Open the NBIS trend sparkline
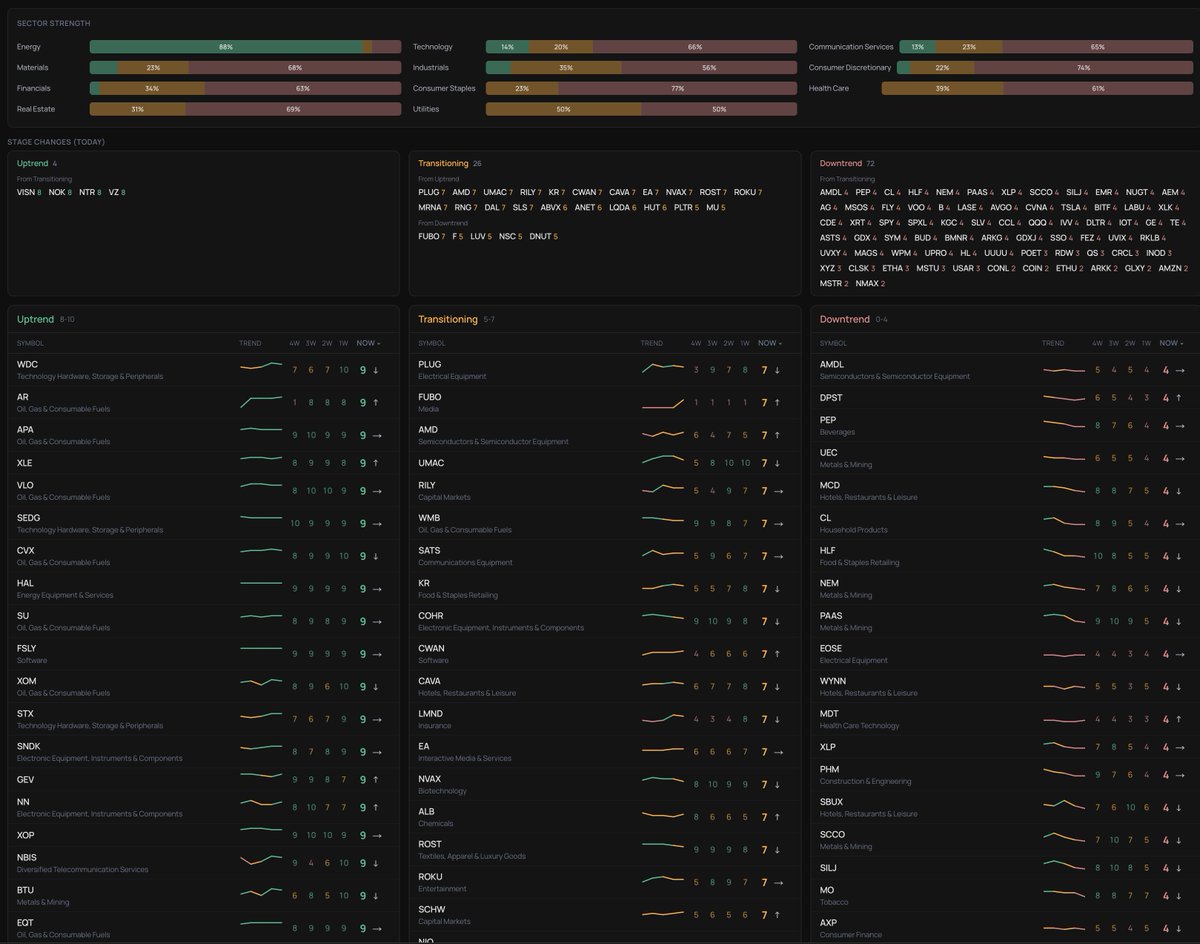Image resolution: width=1200 pixels, height=944 pixels. click(x=261, y=859)
